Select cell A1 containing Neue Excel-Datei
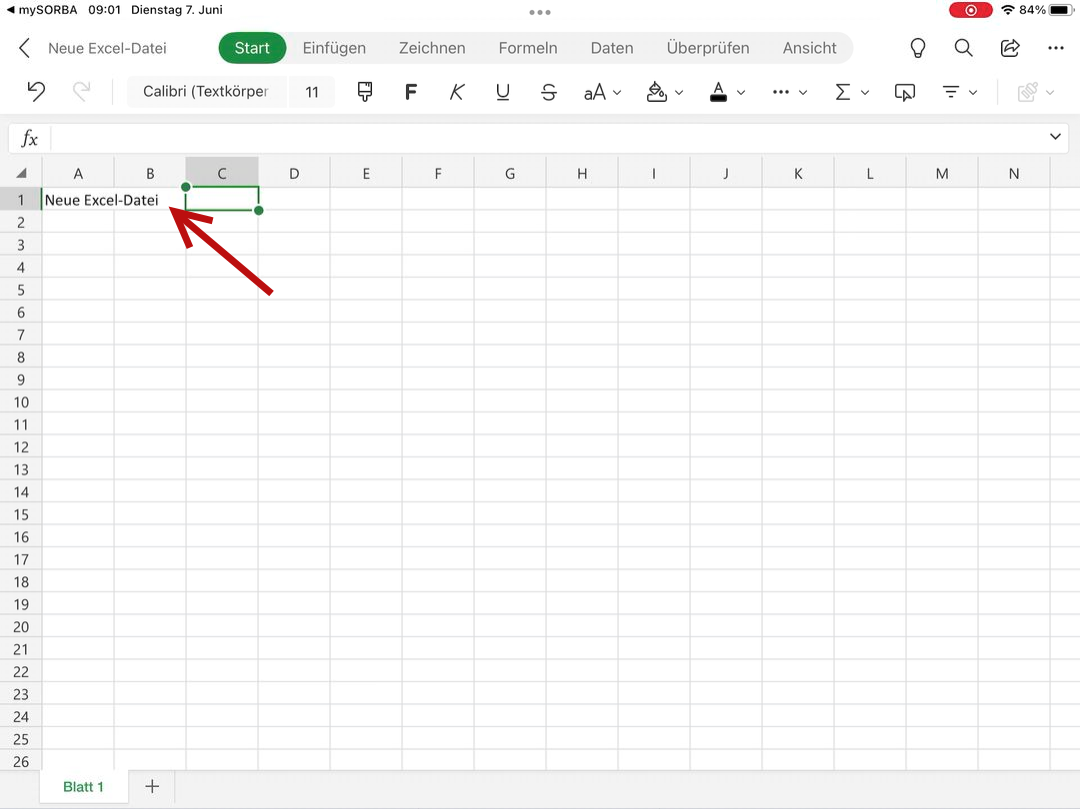1080x809 pixels. (78, 200)
